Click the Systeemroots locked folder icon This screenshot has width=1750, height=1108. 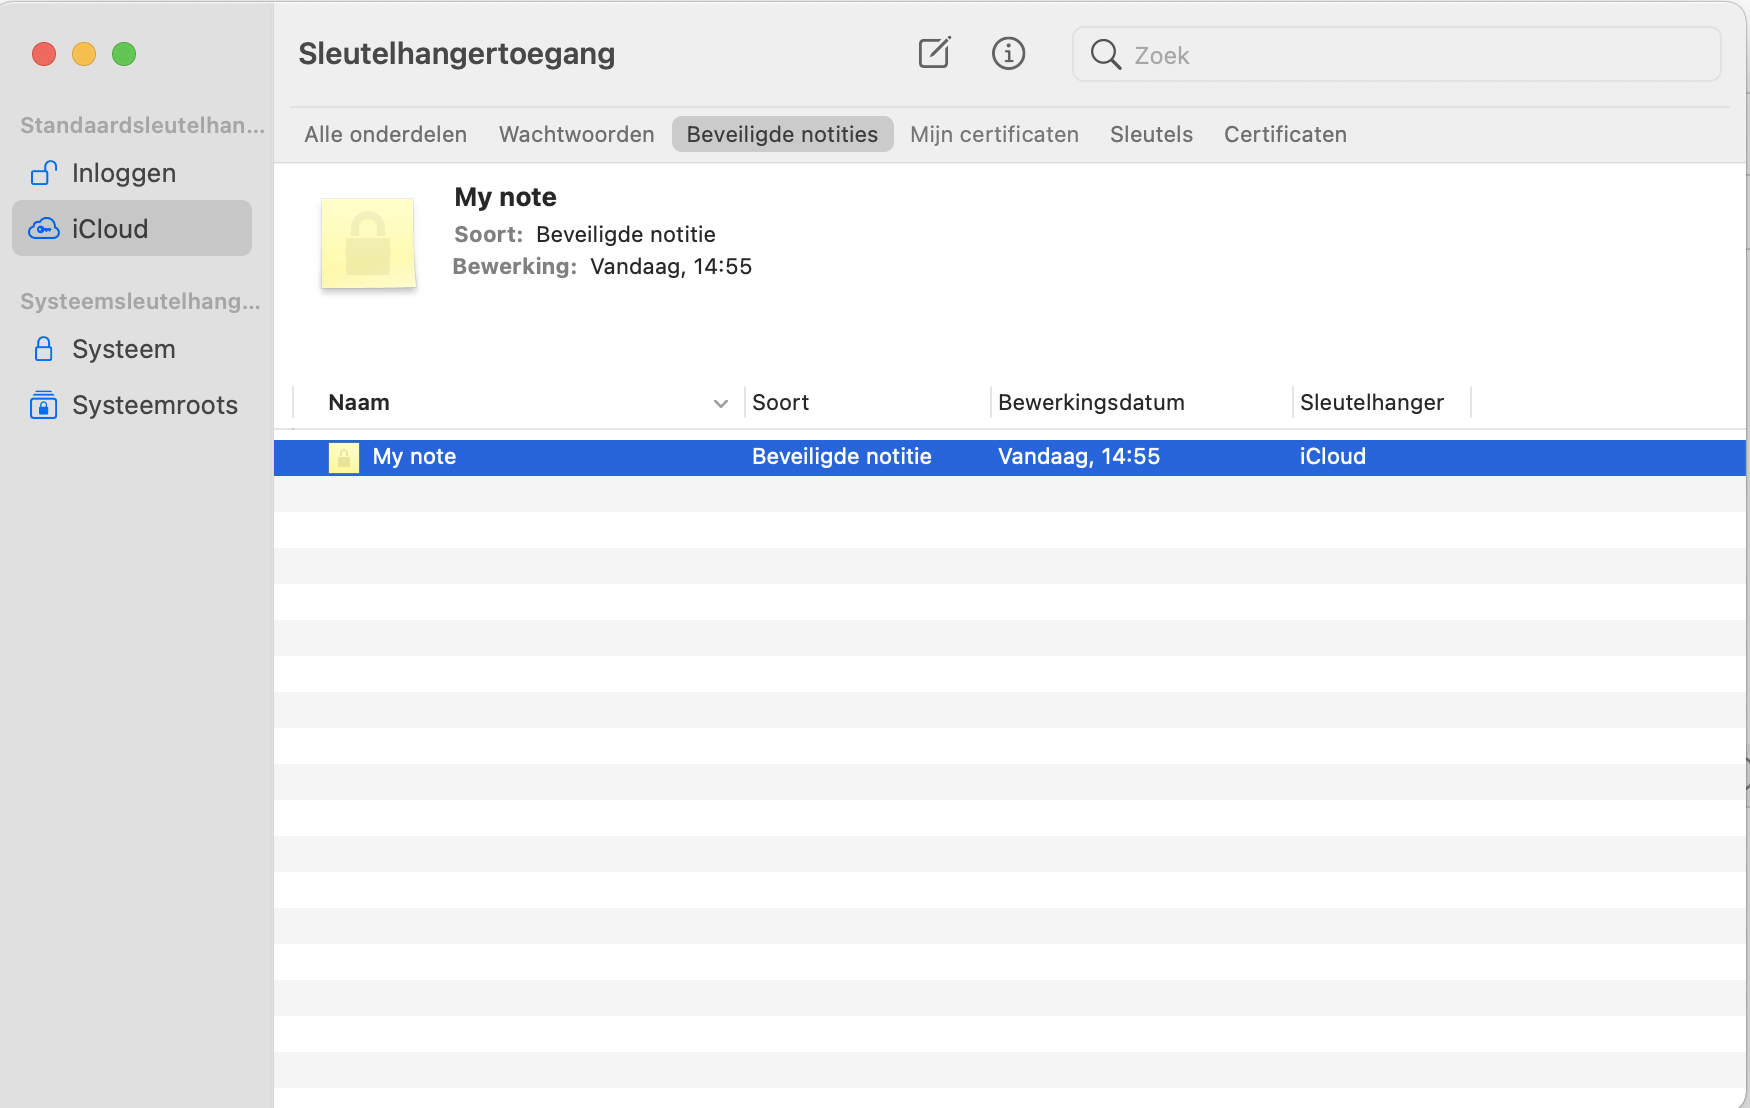pos(44,405)
